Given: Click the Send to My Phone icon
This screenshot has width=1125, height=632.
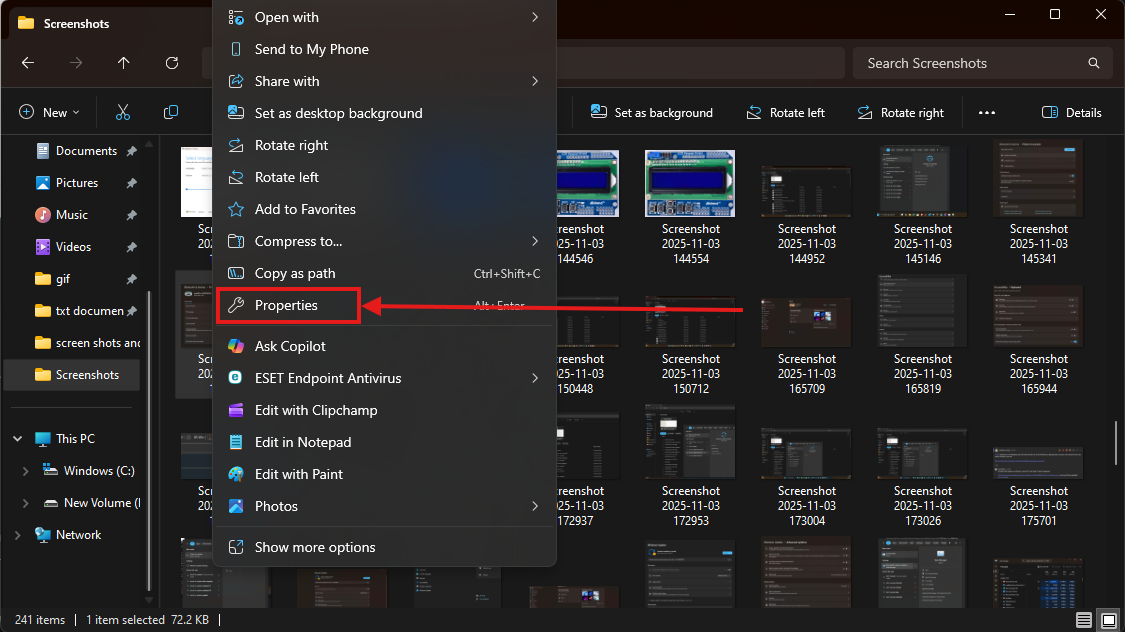Looking at the screenshot, I should [x=235, y=49].
